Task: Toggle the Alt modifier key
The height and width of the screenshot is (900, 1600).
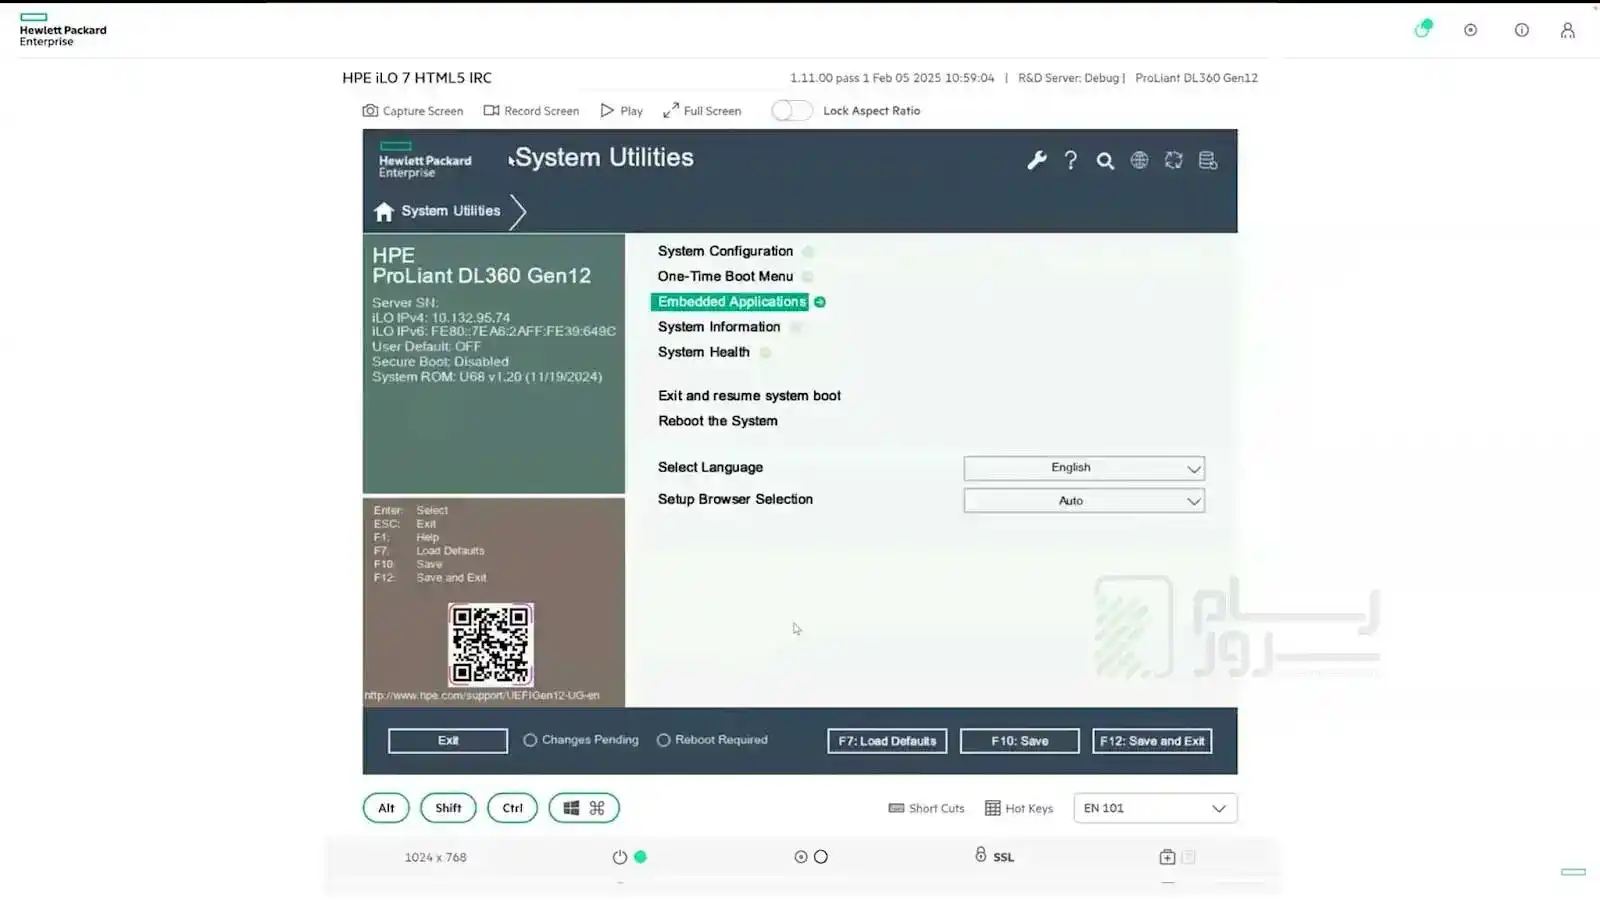Action: pos(386,808)
